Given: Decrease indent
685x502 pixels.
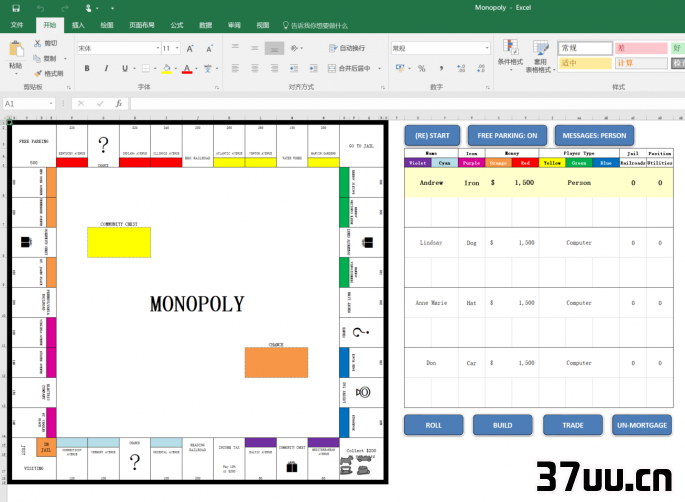Looking at the screenshot, I should pyautogui.click(x=294, y=68).
